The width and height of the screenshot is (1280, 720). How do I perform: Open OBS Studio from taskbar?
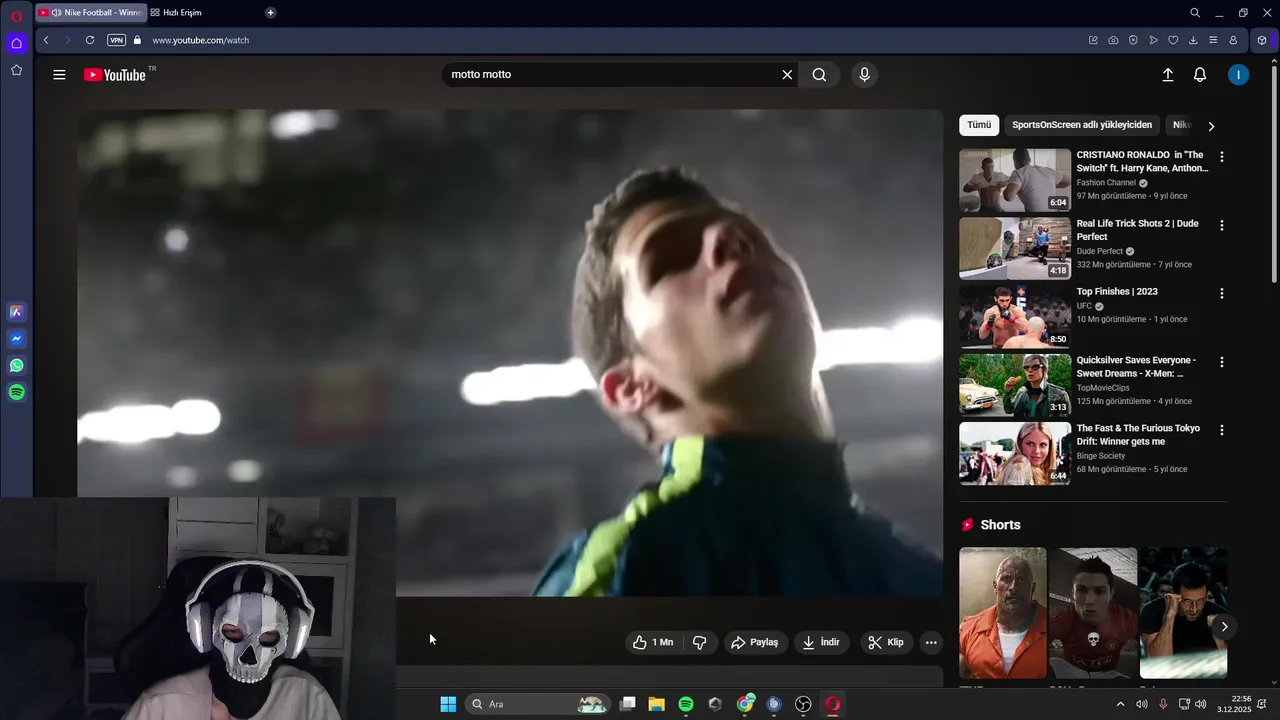[803, 704]
